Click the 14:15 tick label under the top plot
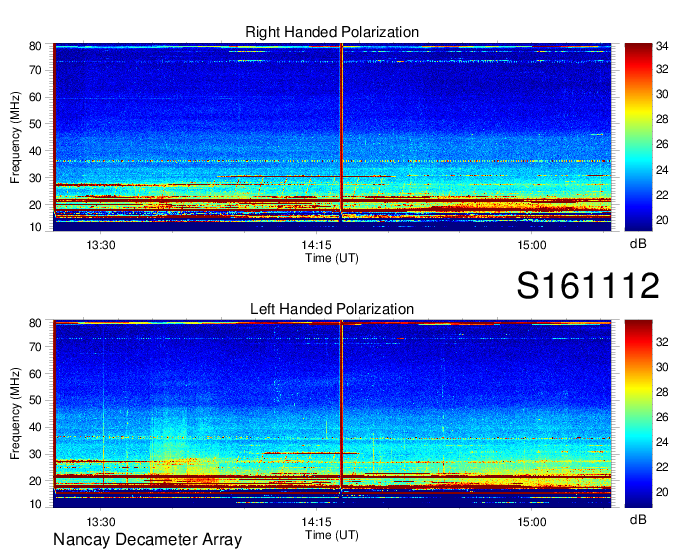The height and width of the screenshot is (552, 680). [317, 245]
